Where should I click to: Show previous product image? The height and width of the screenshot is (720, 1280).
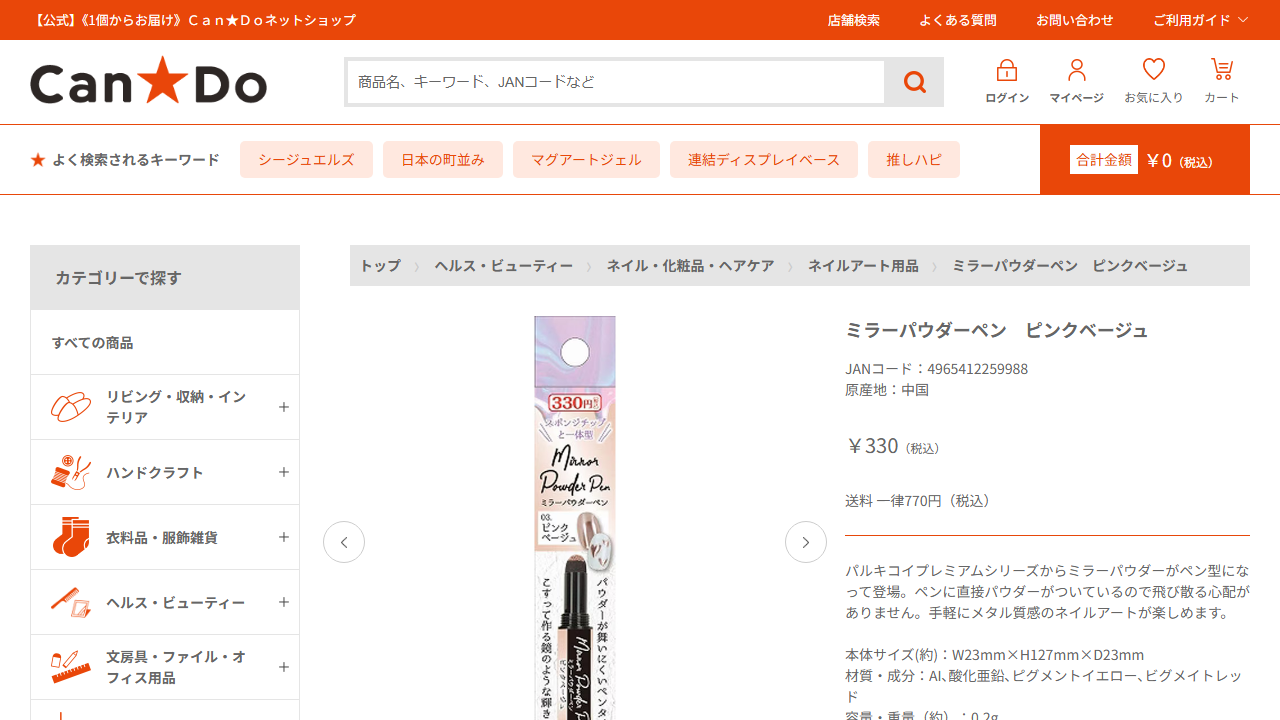coord(344,542)
